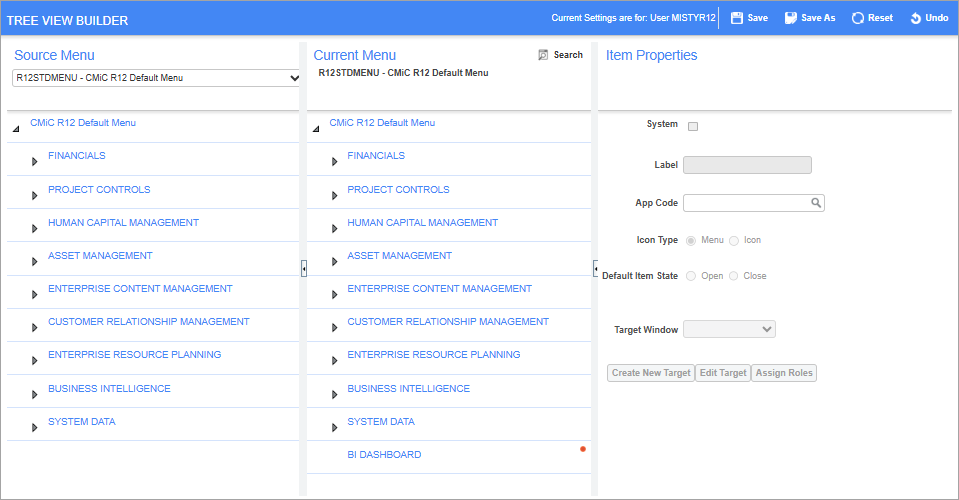Select SYSTEM DATA label in Source Menu
Screen dimensions: 959x500
coord(81,422)
